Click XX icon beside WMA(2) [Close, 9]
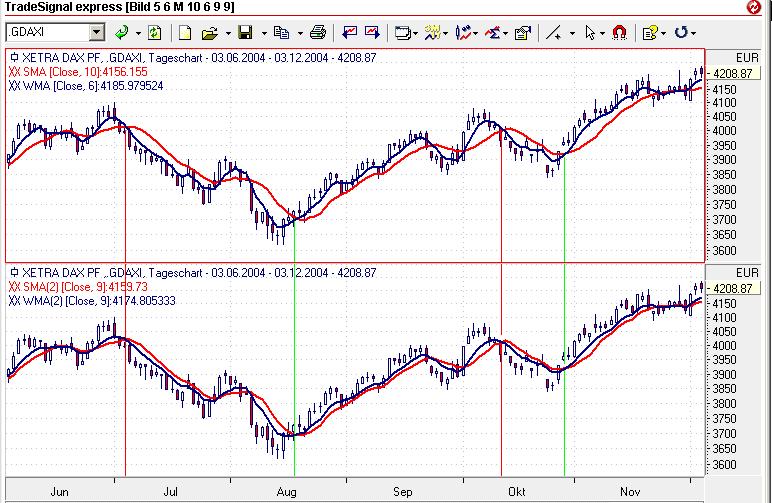The image size is (772, 503). click(14, 301)
